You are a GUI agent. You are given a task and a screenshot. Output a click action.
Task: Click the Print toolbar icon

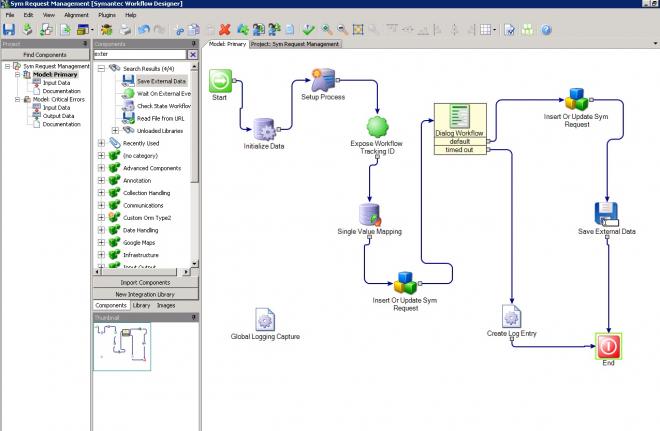125,30
